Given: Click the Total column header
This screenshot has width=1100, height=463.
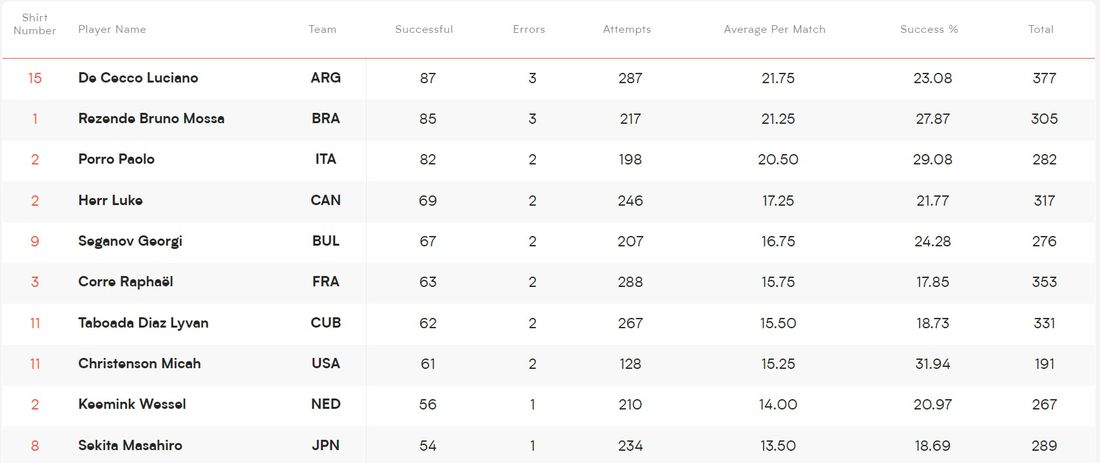Looking at the screenshot, I should pos(1041,30).
